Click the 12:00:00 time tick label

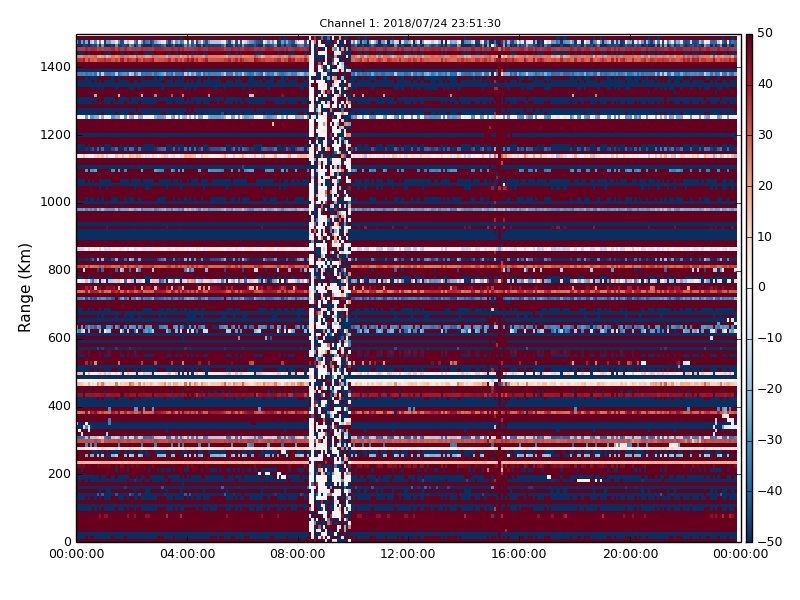coord(408,554)
